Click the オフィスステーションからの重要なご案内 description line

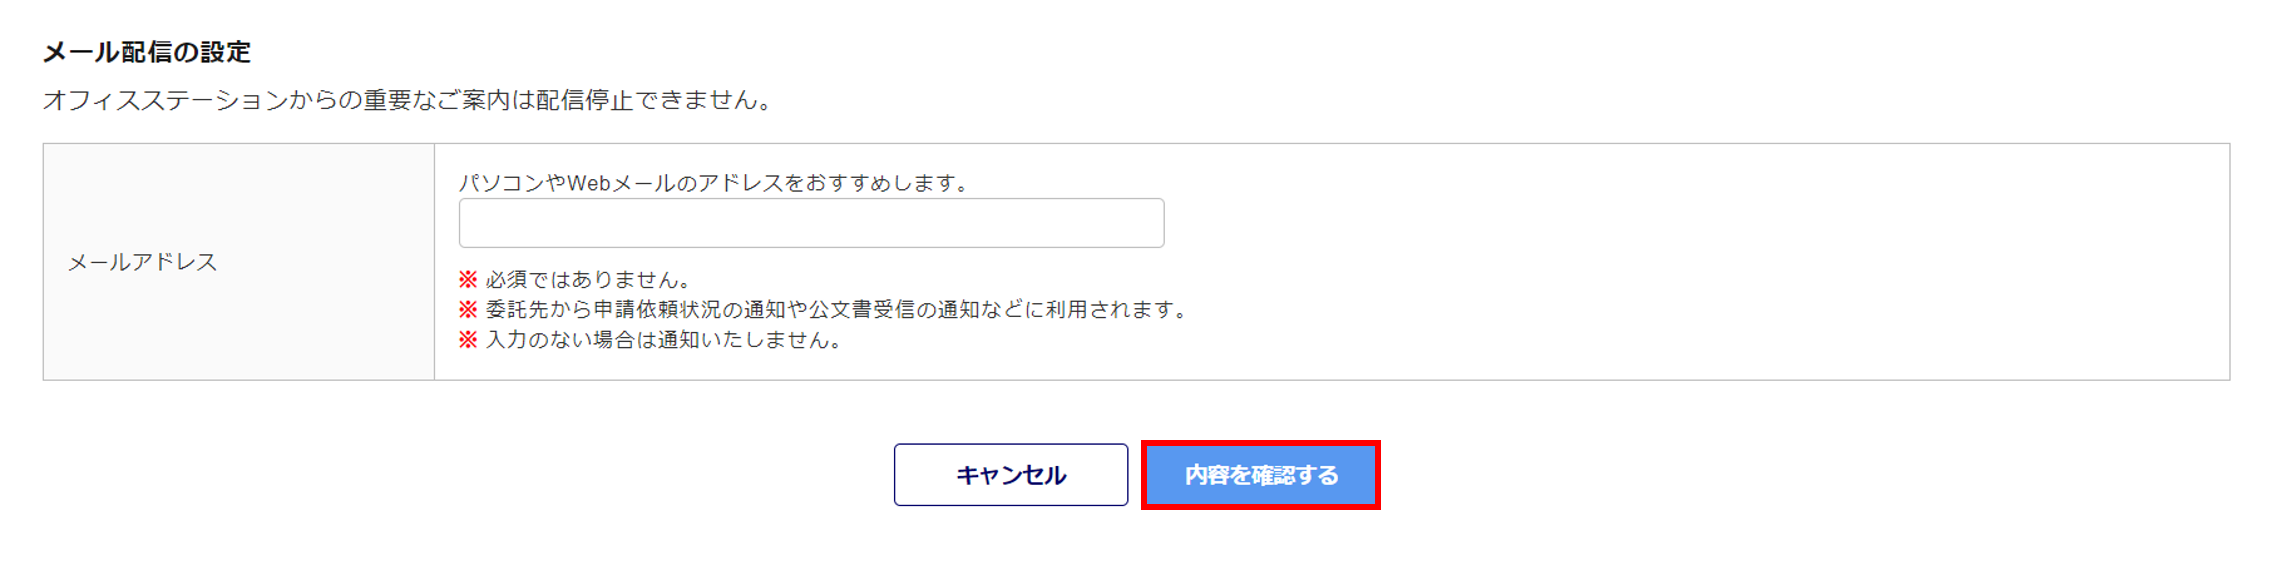409,100
